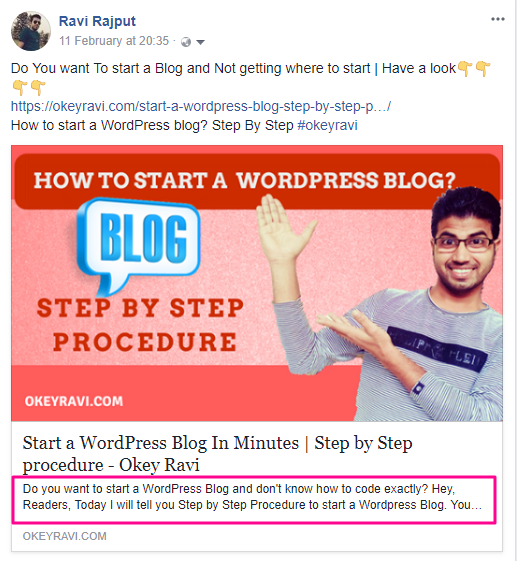Click the 'How to start a WordPress blog?' banner
517x561 pixels.
[244, 180]
